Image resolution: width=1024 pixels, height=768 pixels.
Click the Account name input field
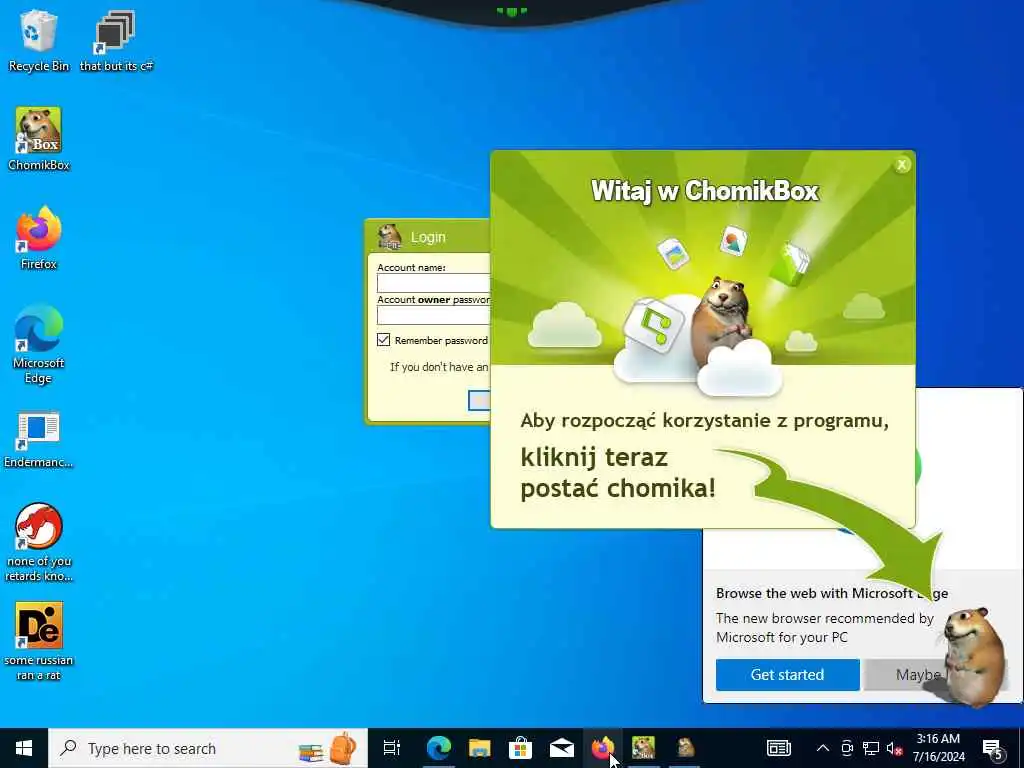433,283
